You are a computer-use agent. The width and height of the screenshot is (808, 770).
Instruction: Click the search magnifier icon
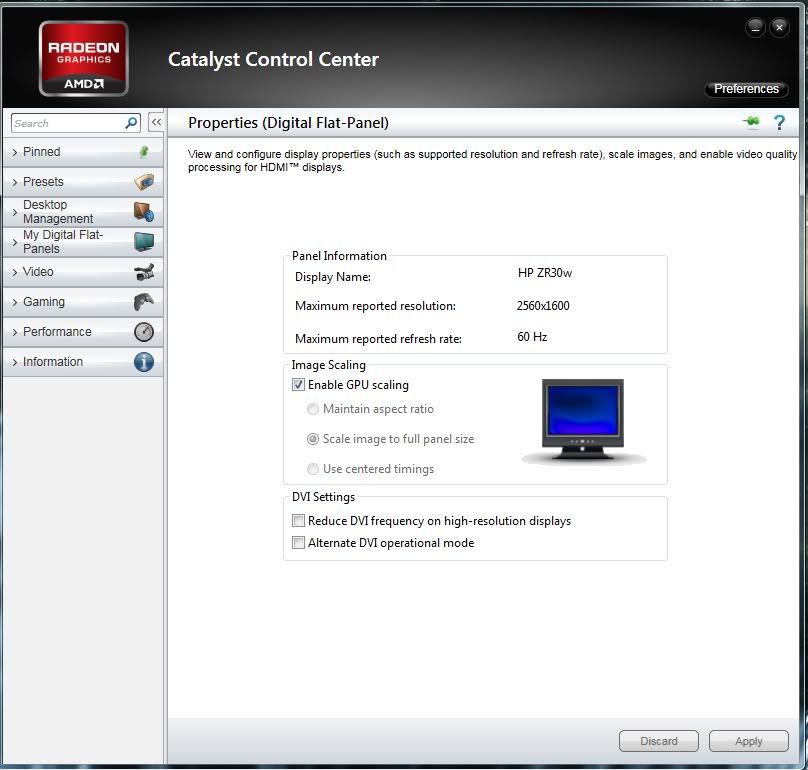(x=131, y=123)
